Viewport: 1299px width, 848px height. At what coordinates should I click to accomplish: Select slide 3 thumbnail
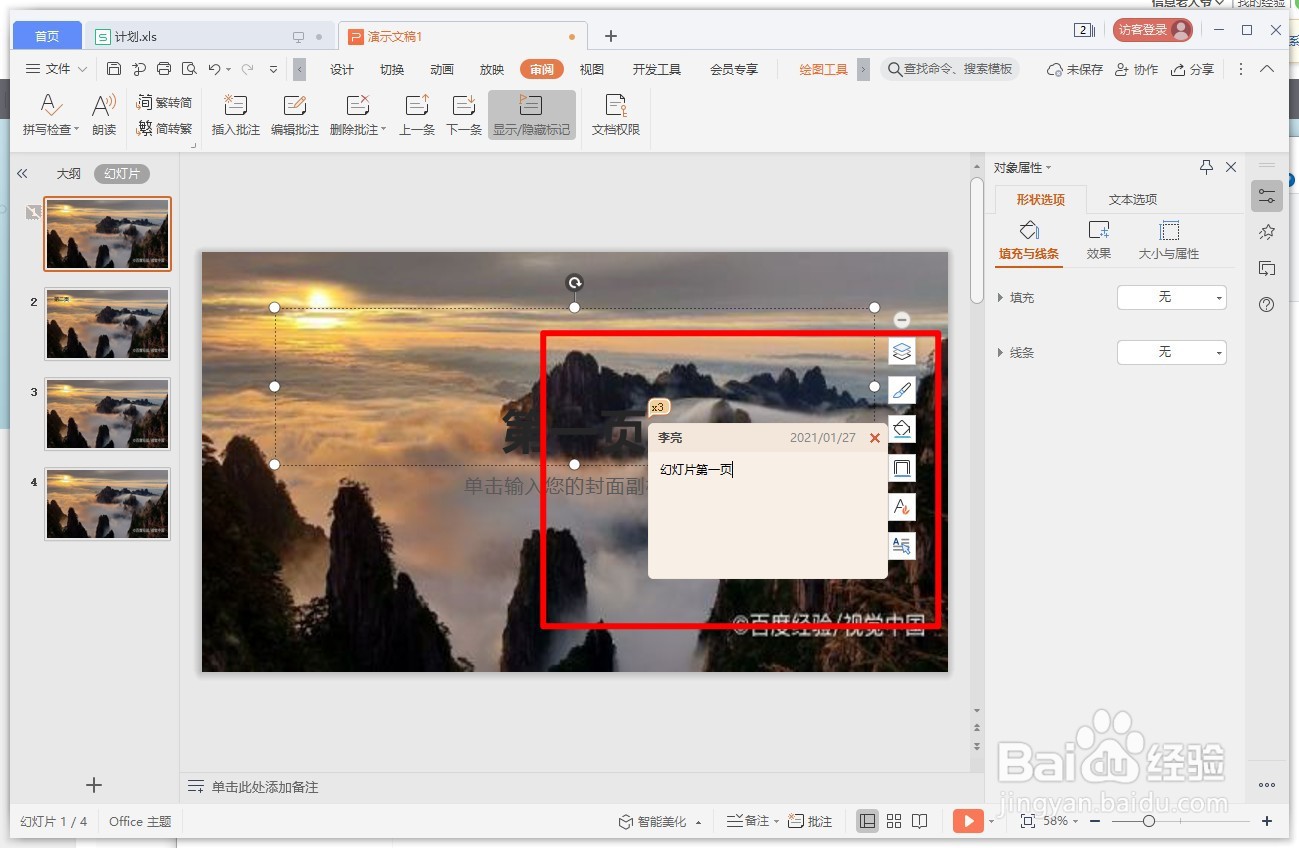click(107, 414)
